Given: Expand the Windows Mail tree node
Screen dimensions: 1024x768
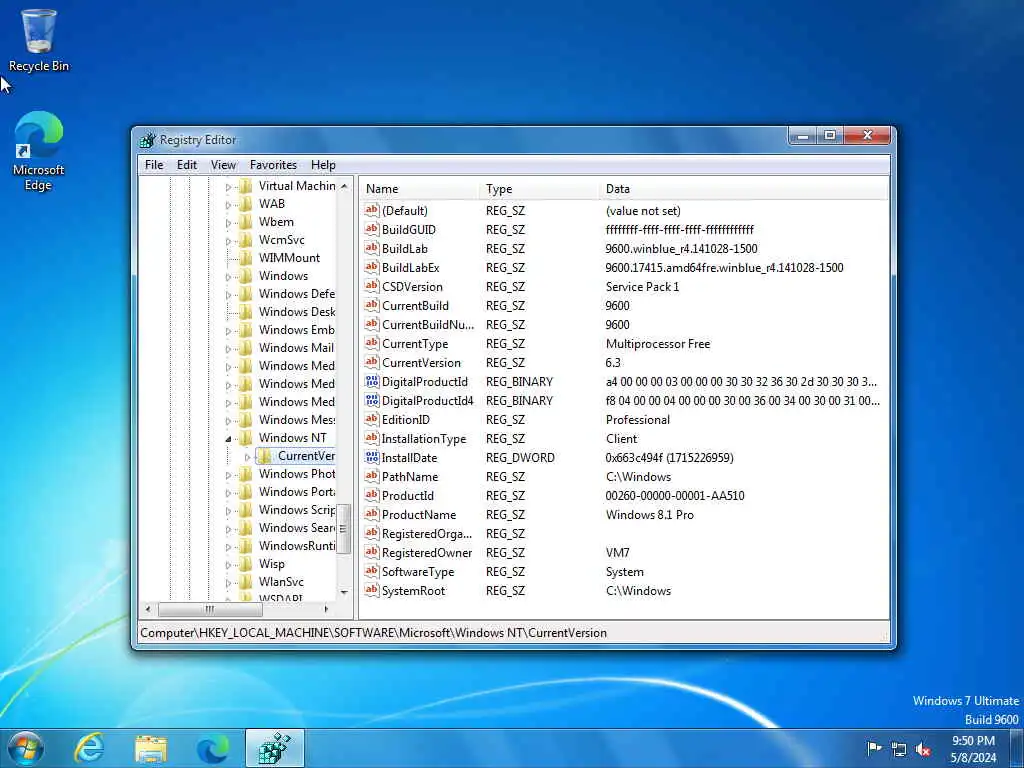Looking at the screenshot, I should point(229,349).
